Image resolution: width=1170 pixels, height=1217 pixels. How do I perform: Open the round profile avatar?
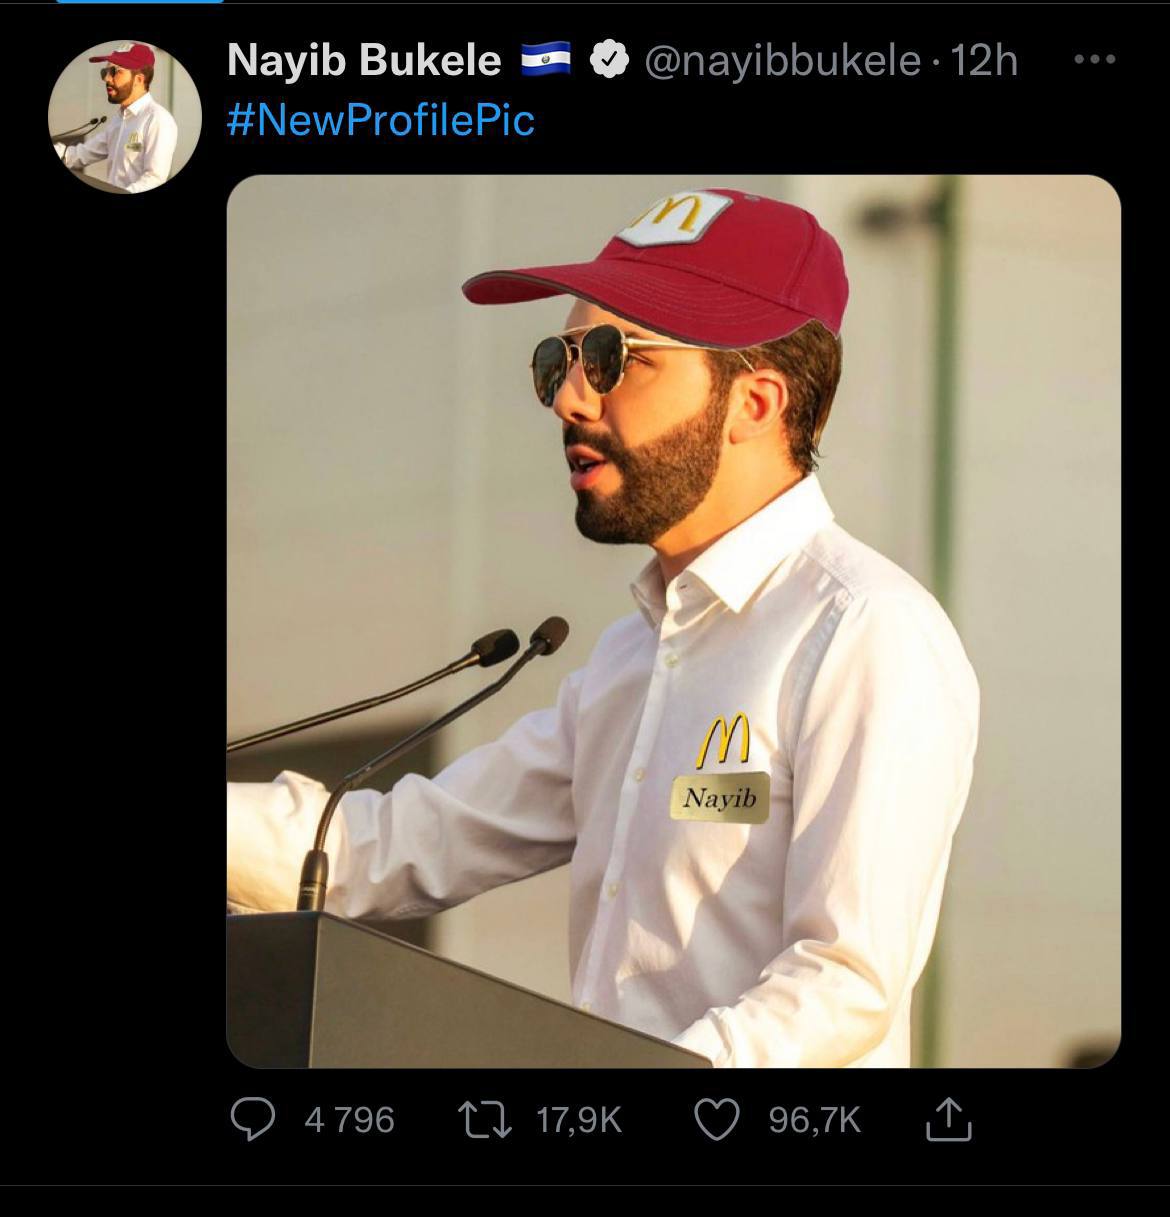[x=125, y=117]
